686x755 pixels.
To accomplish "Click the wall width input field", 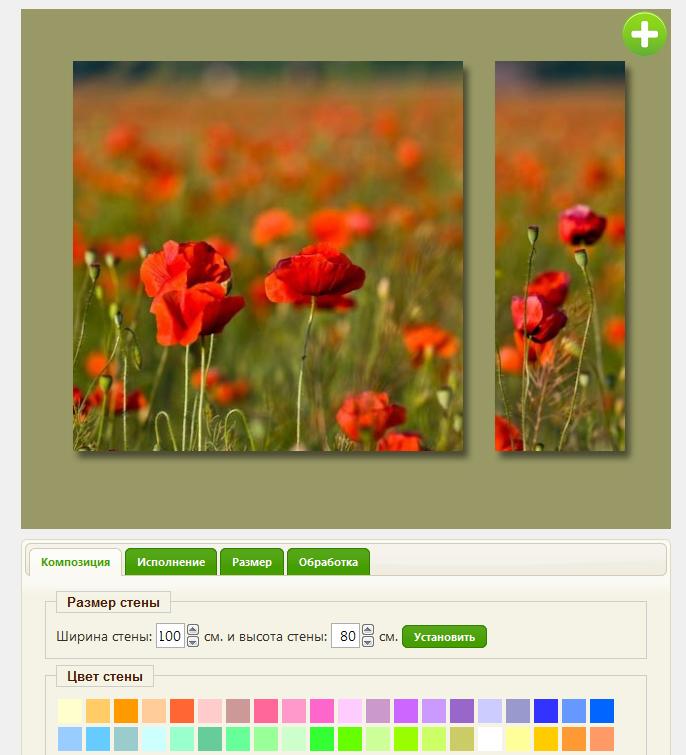I will [170, 636].
